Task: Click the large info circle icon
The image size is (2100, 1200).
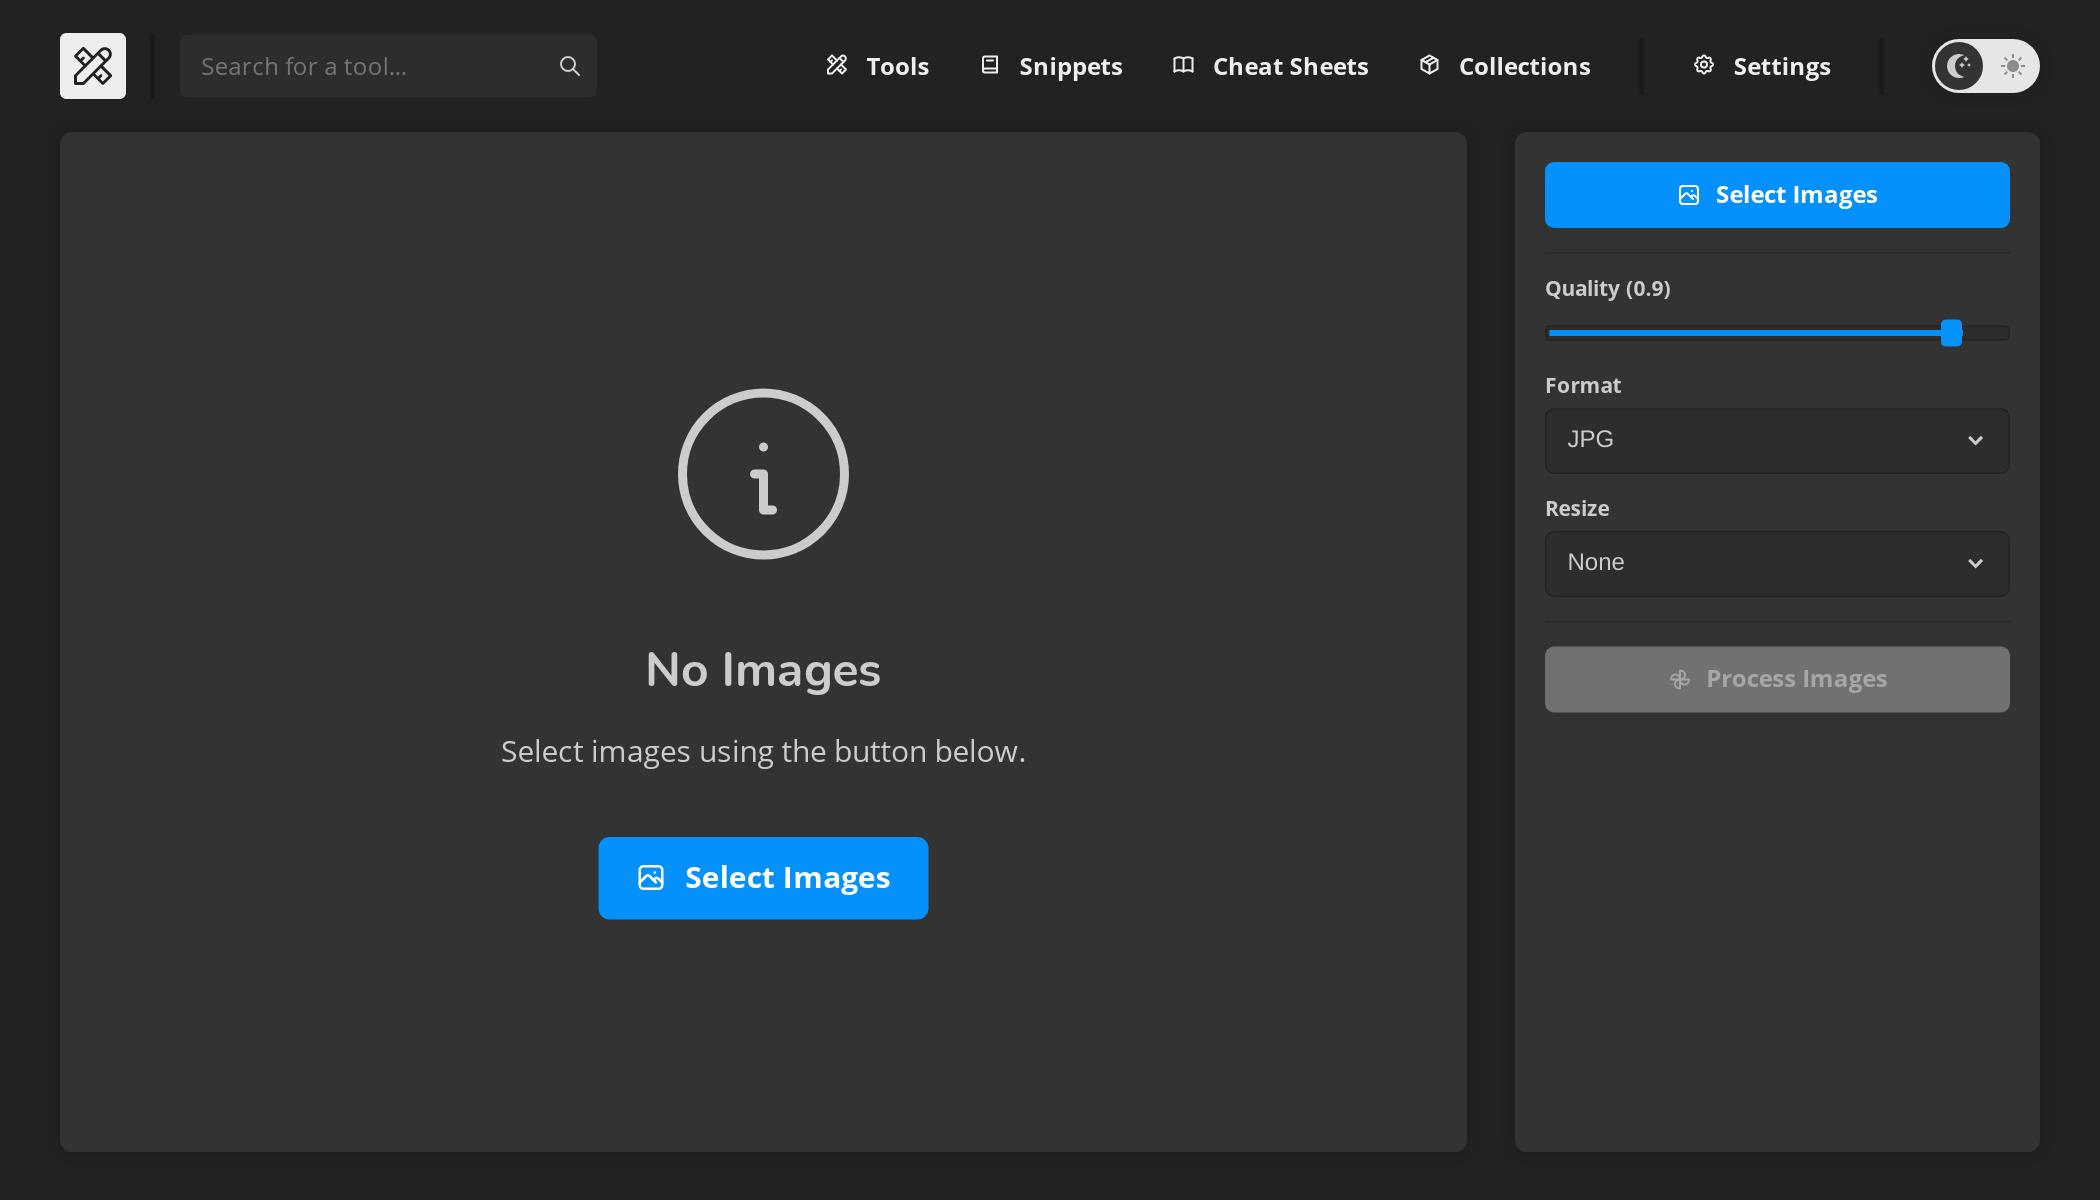Action: (x=763, y=474)
